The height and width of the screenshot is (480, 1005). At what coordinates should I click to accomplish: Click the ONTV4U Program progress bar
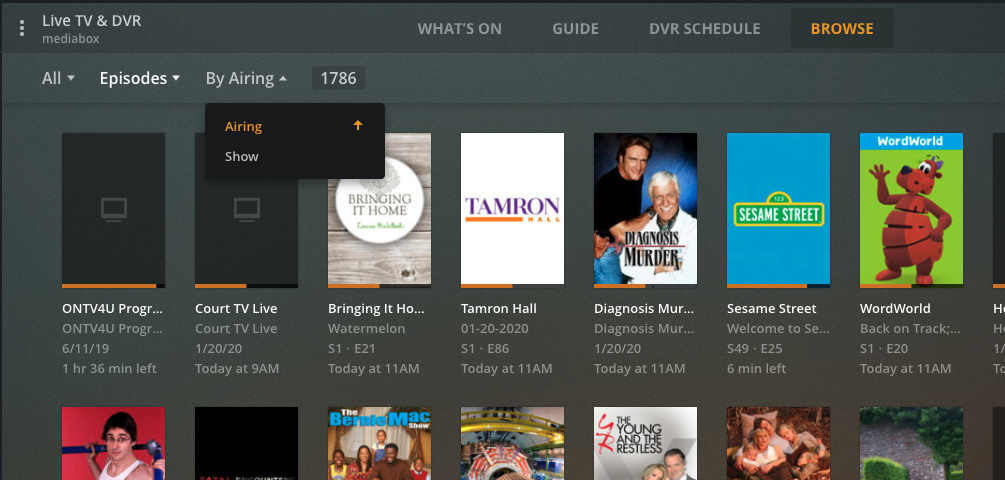[x=113, y=285]
